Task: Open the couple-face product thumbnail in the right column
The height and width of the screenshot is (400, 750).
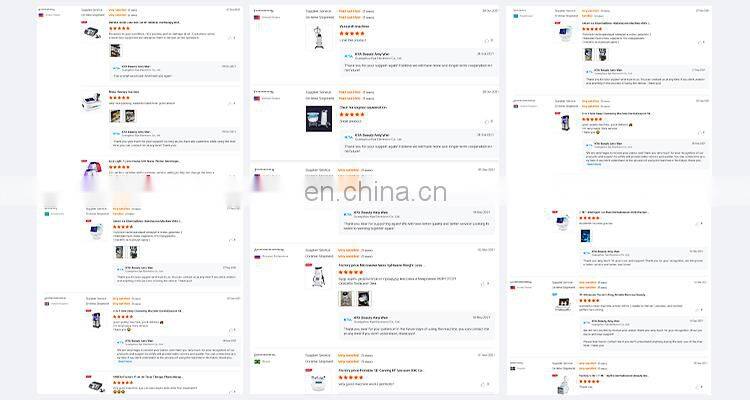Action: point(563,303)
